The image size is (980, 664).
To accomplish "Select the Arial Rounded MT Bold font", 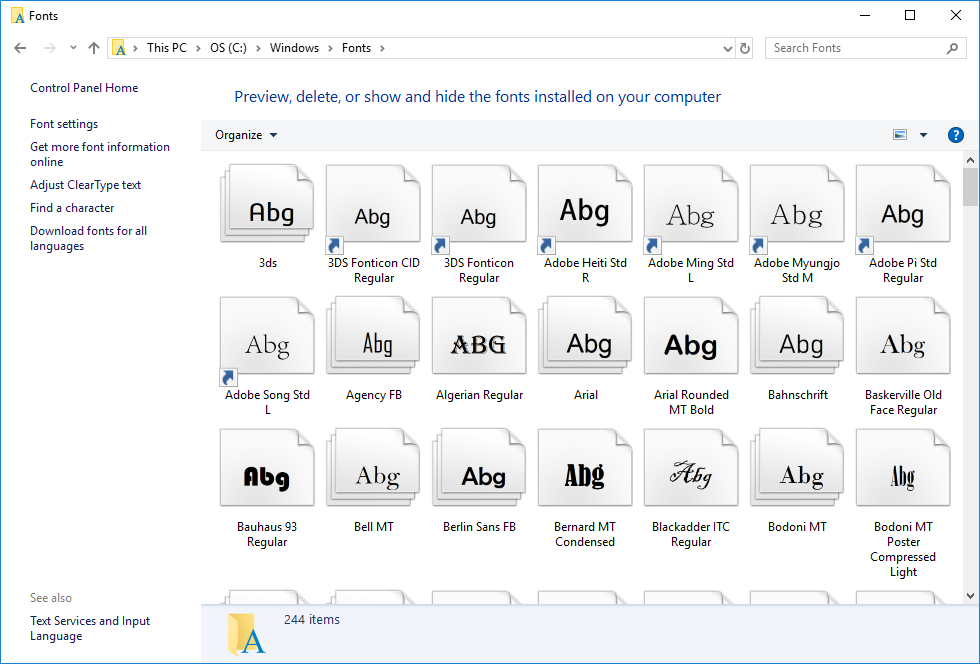I will pyautogui.click(x=691, y=336).
